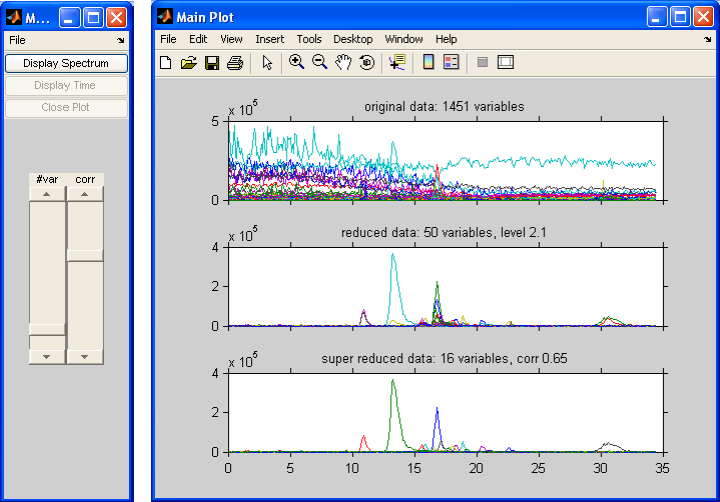Open the Insert menu
The image size is (720, 502).
tap(270, 39)
